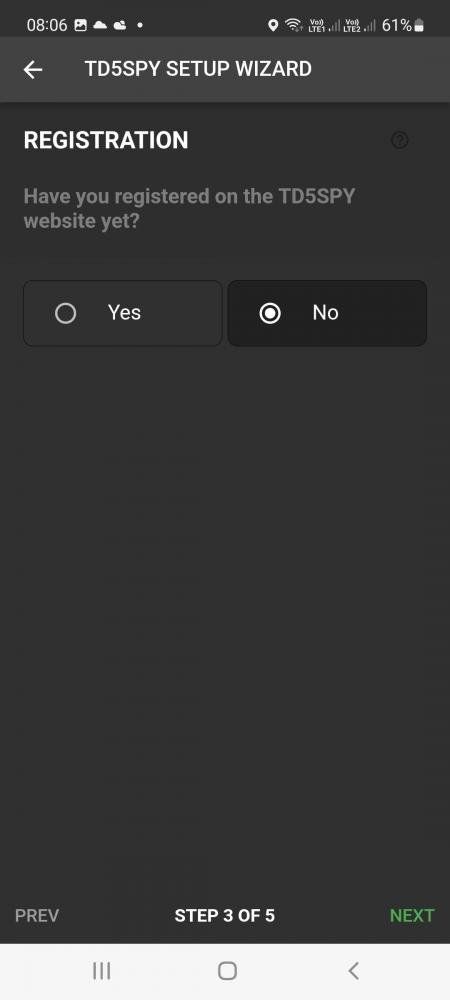
Task: Continue with the green NEXT button
Action: 412,916
